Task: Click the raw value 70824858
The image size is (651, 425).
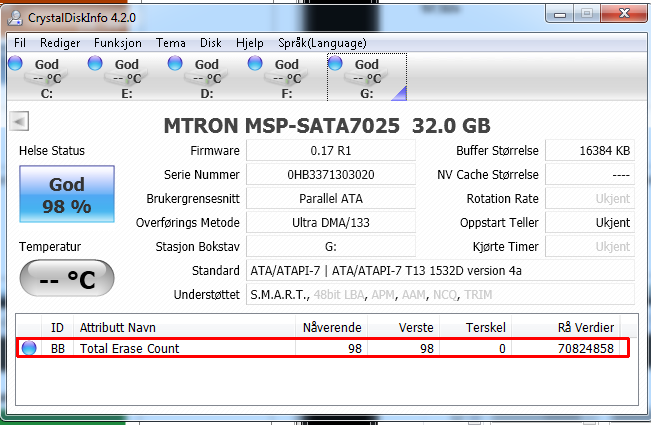Action: pos(585,348)
